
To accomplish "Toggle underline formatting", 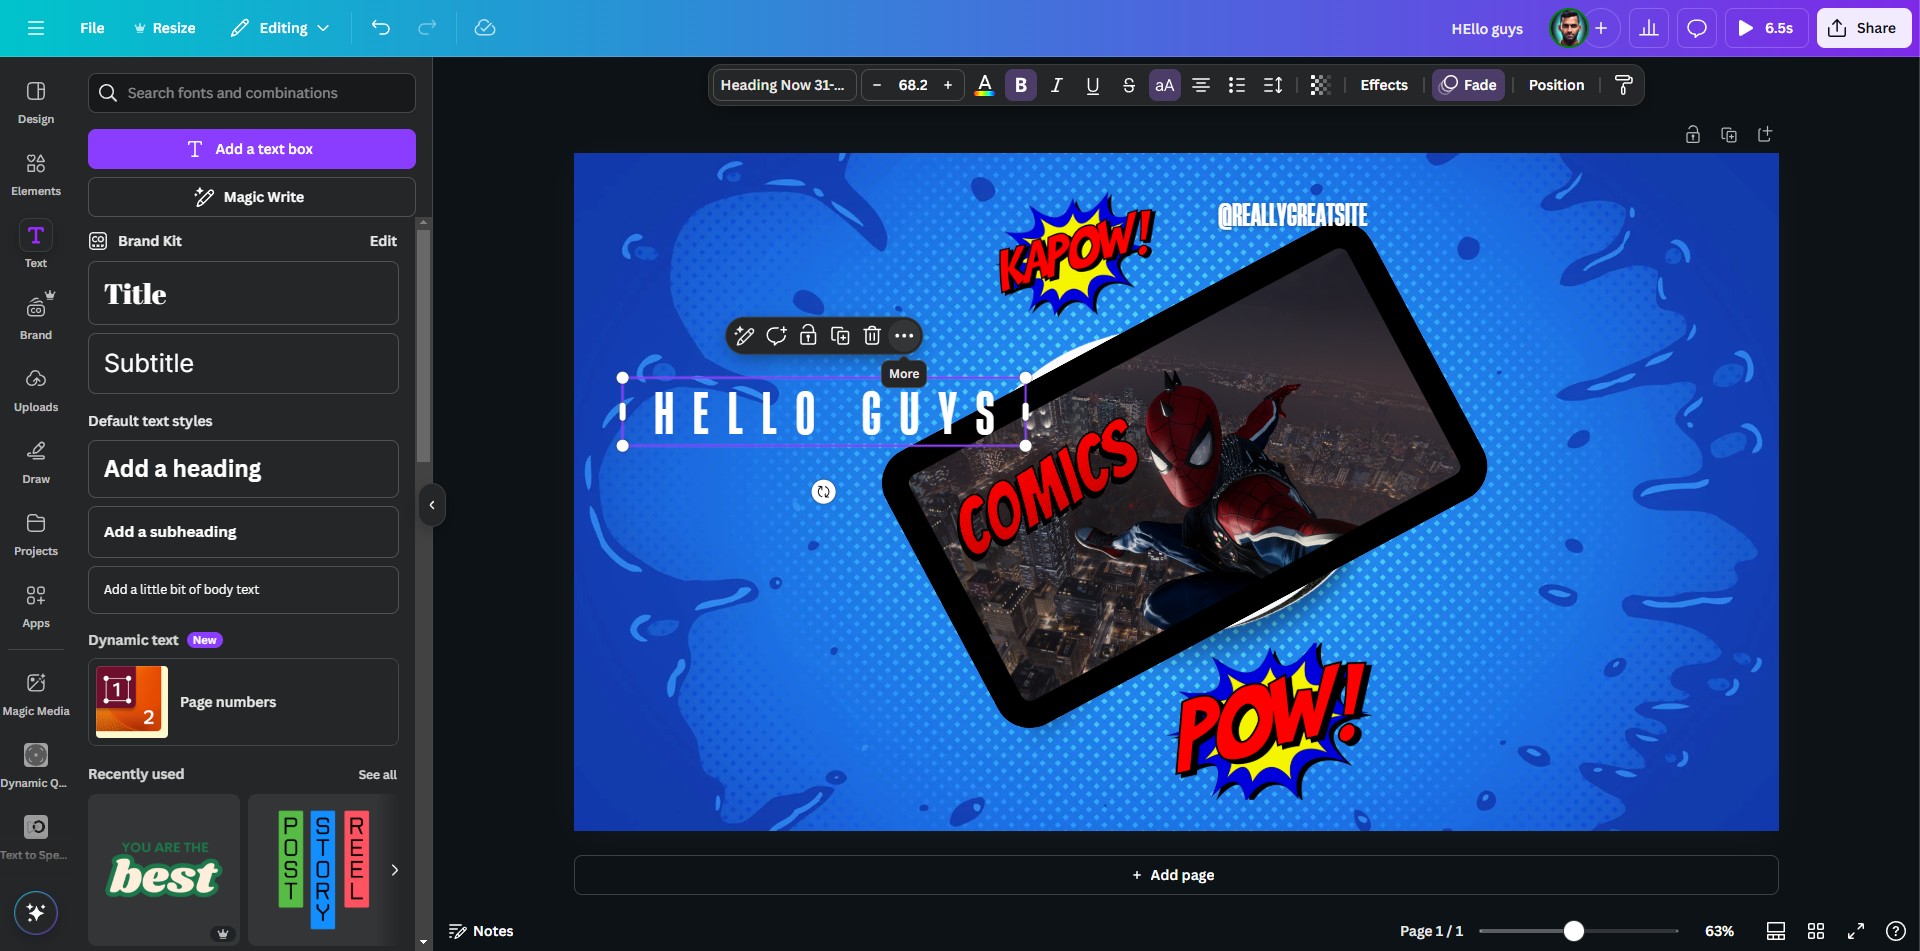I will 1092,85.
